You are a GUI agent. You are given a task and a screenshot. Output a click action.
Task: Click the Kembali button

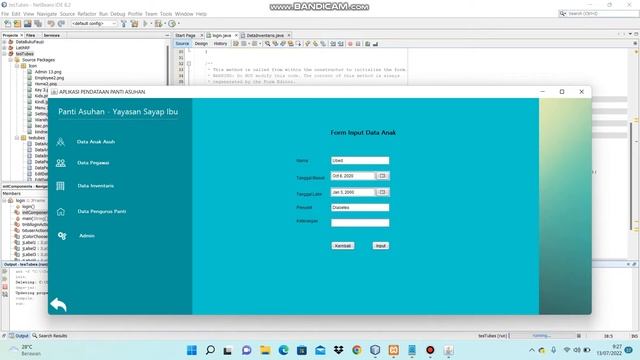(x=342, y=246)
